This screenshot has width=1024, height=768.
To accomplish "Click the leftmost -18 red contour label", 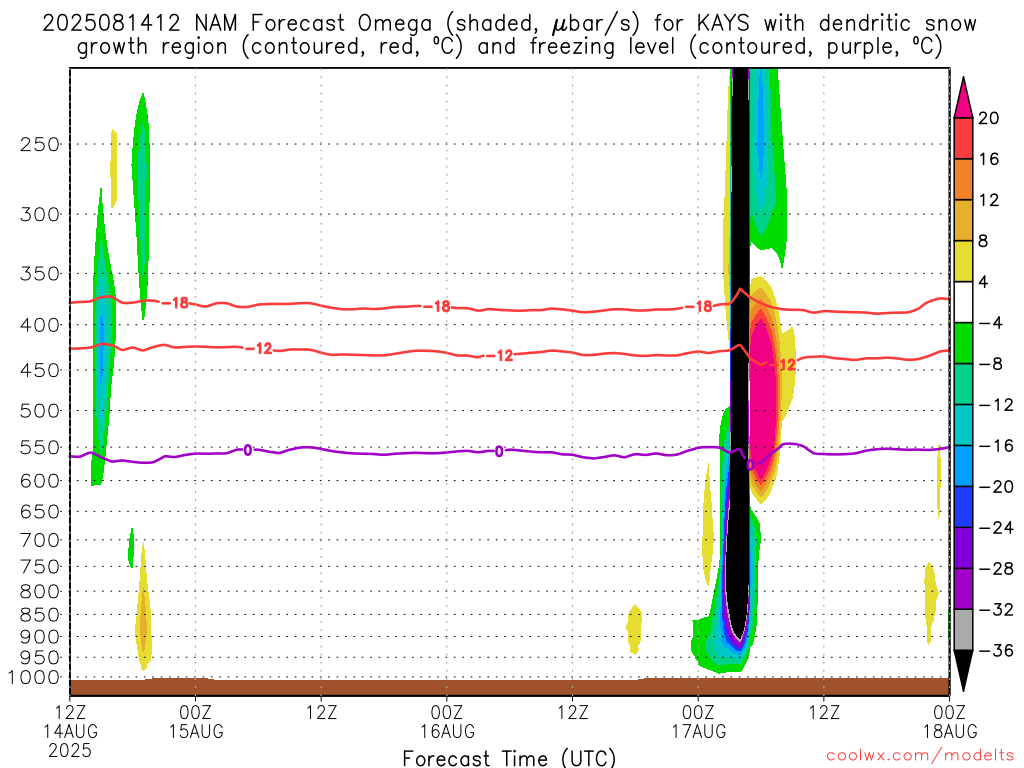I will tap(175, 303).
